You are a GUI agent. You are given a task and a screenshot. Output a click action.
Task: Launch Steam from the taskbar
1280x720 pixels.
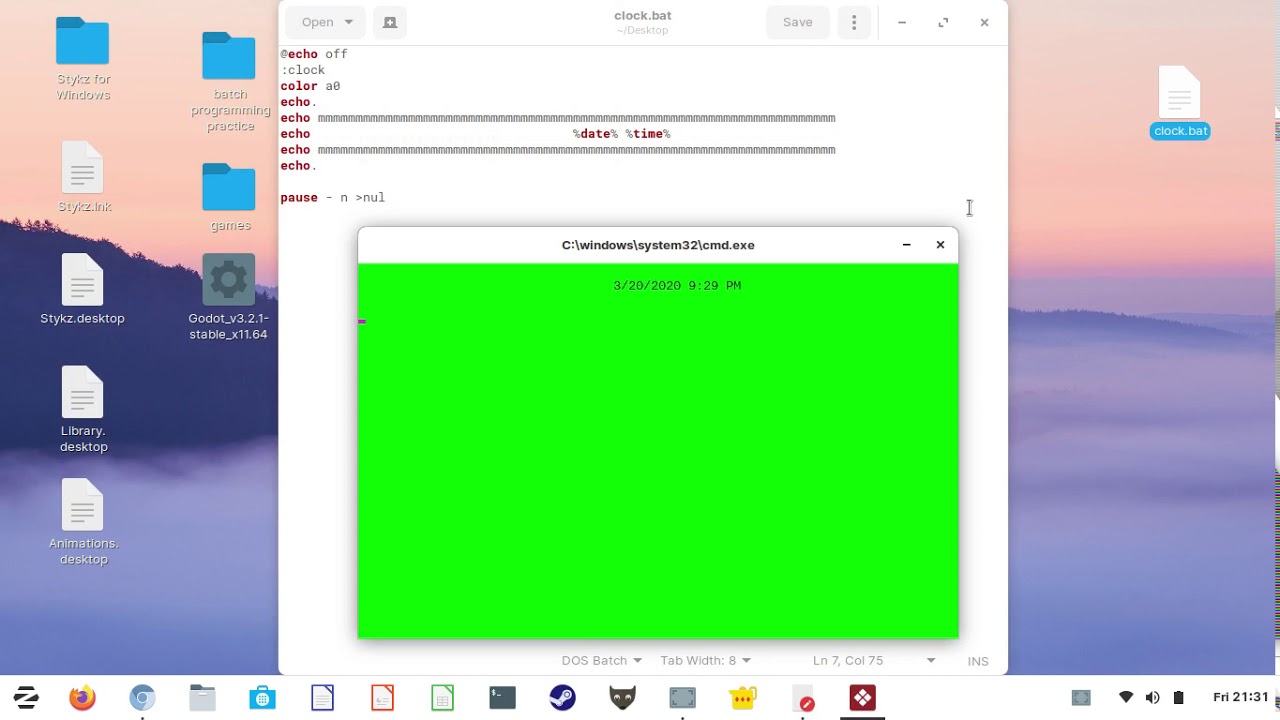pos(562,698)
